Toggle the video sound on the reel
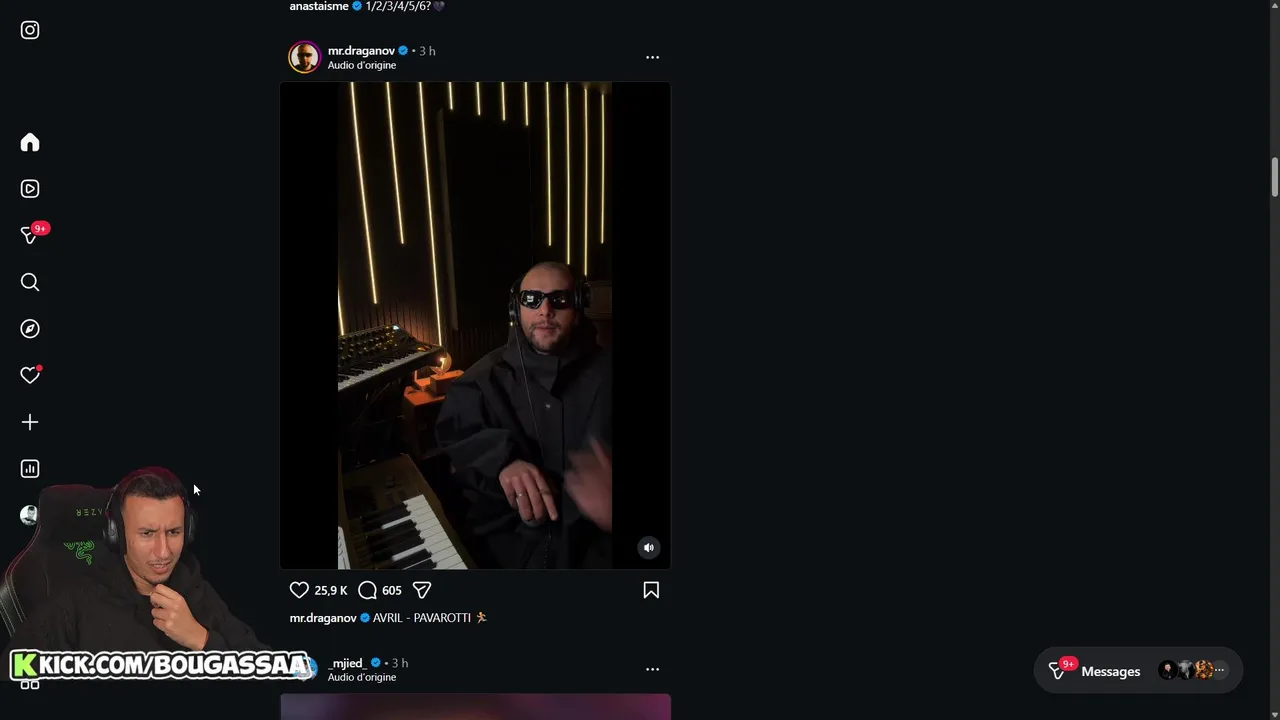The height and width of the screenshot is (720, 1280). [649, 547]
